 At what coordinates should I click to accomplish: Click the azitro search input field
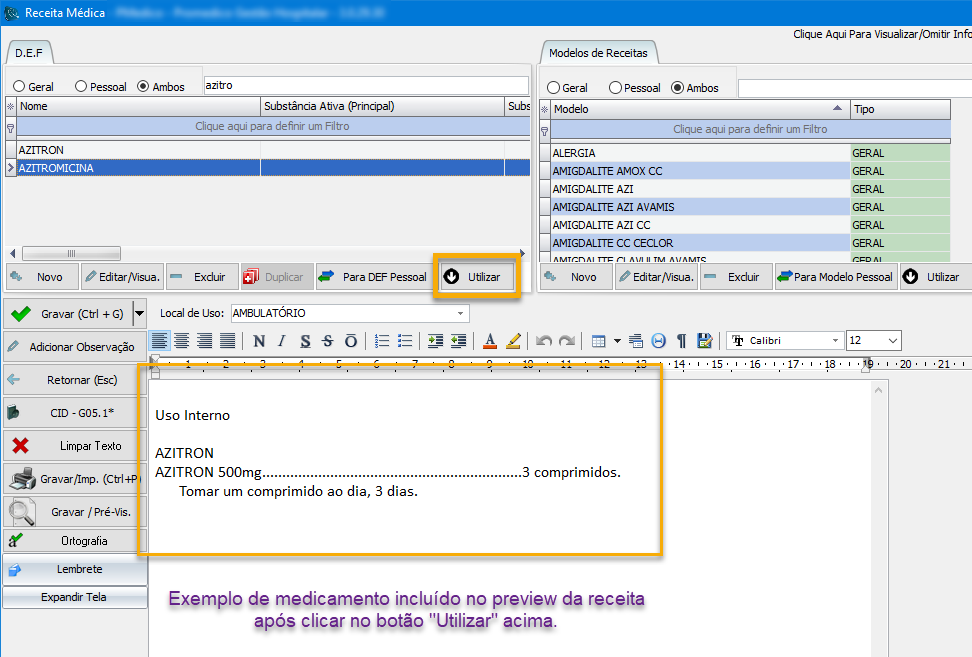365,86
